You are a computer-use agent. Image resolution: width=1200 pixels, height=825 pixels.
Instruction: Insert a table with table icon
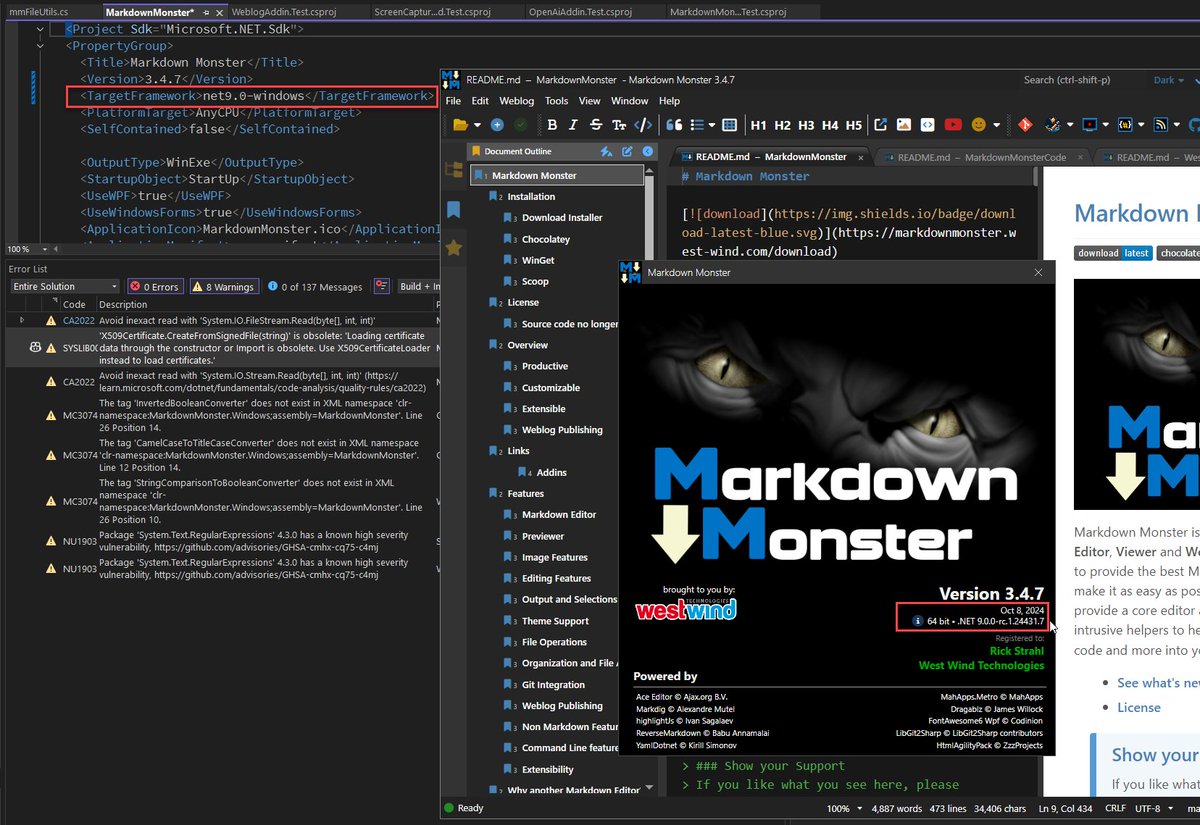pos(729,125)
